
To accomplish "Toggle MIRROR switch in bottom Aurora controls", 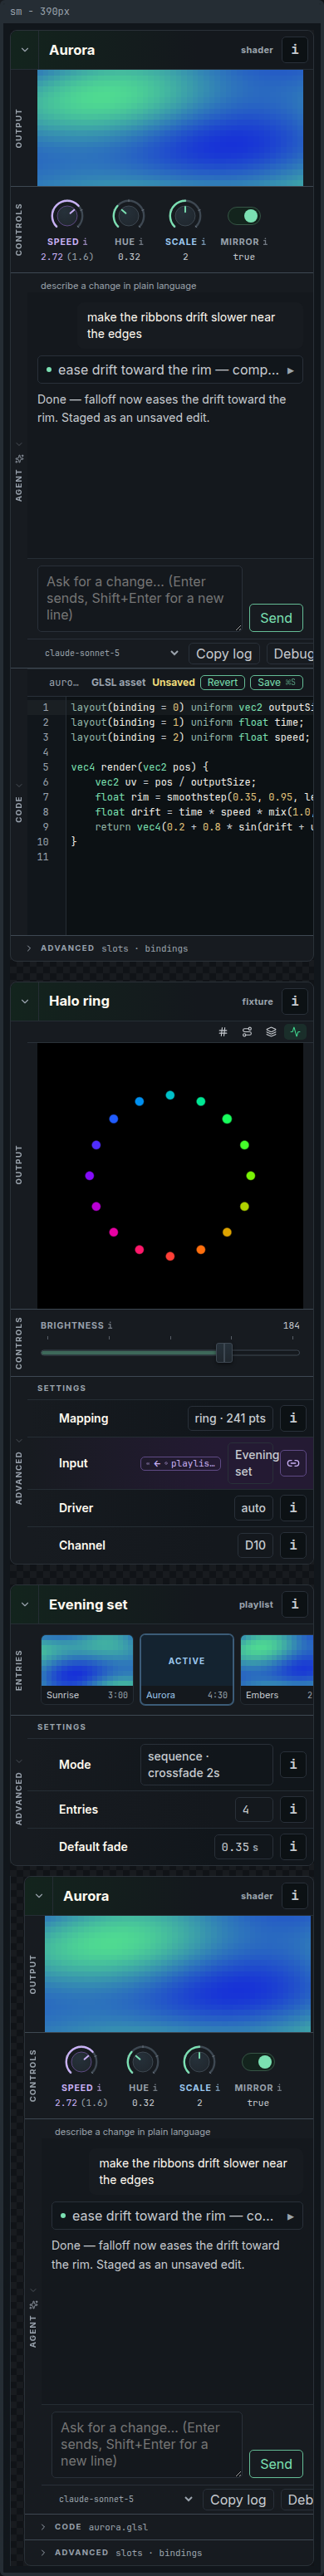I will pos(258,2061).
